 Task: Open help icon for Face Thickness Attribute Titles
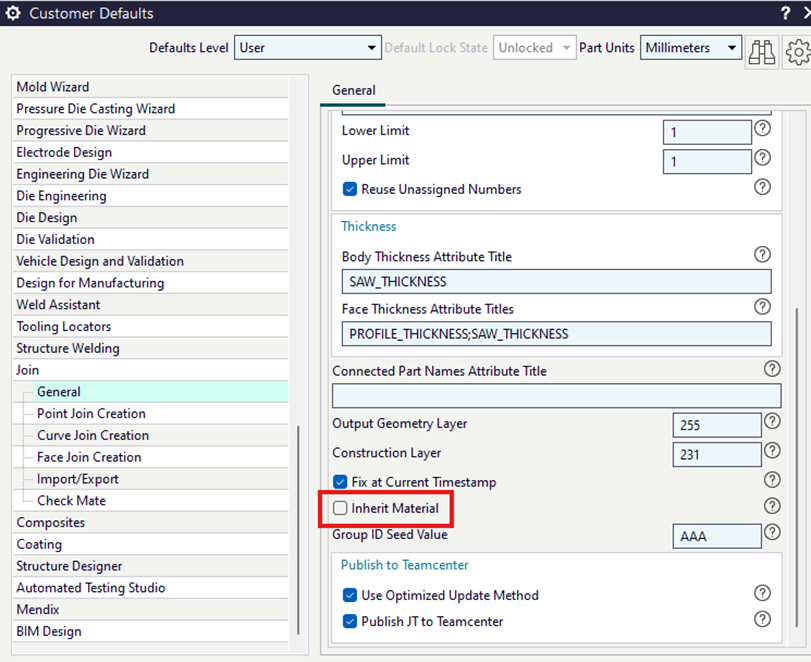coord(762,307)
